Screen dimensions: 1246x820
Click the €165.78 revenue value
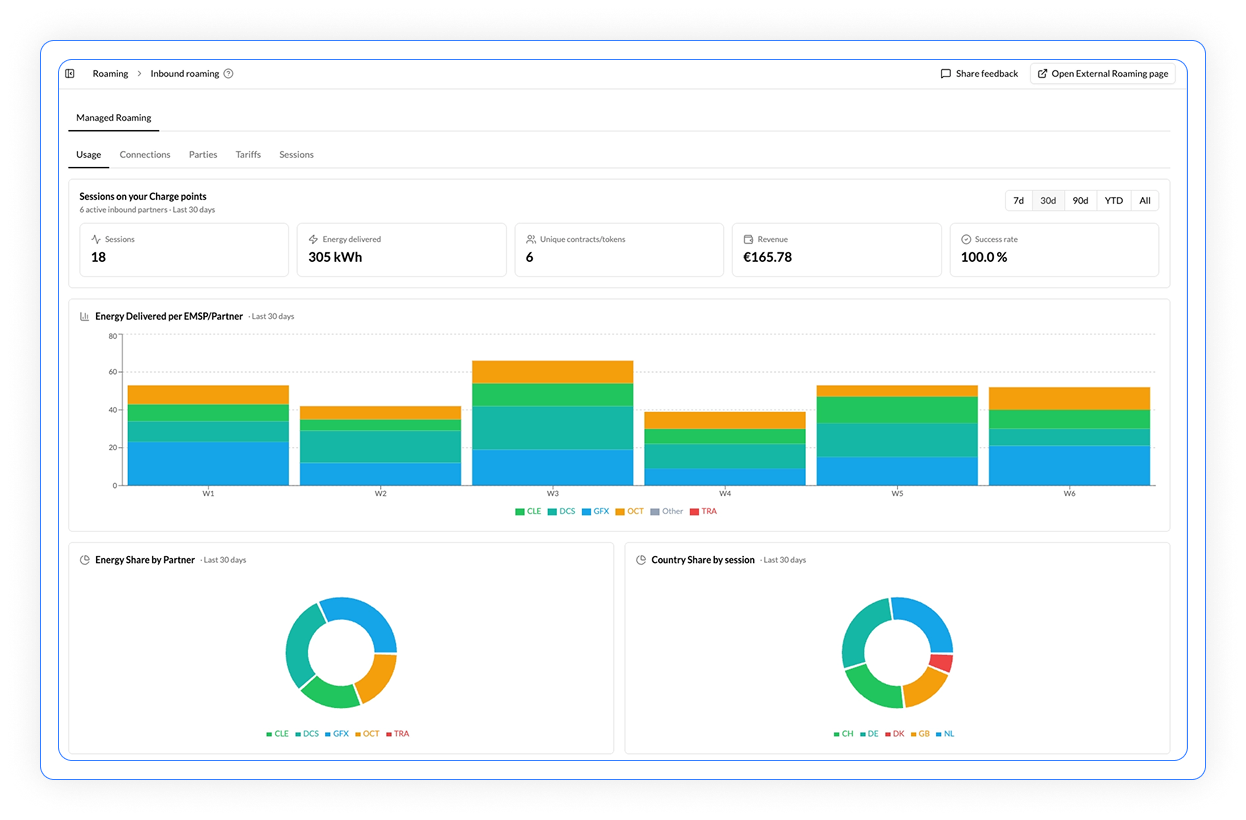tap(767, 257)
